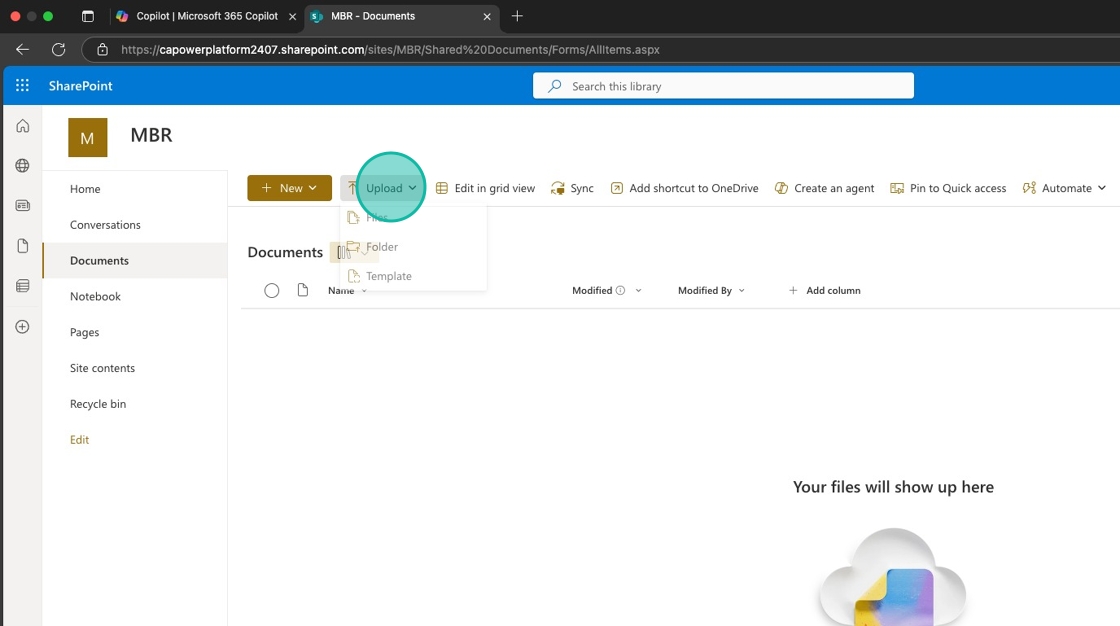1120x626 pixels.
Task: Open the Recycle bin link
Action: [x=98, y=404]
